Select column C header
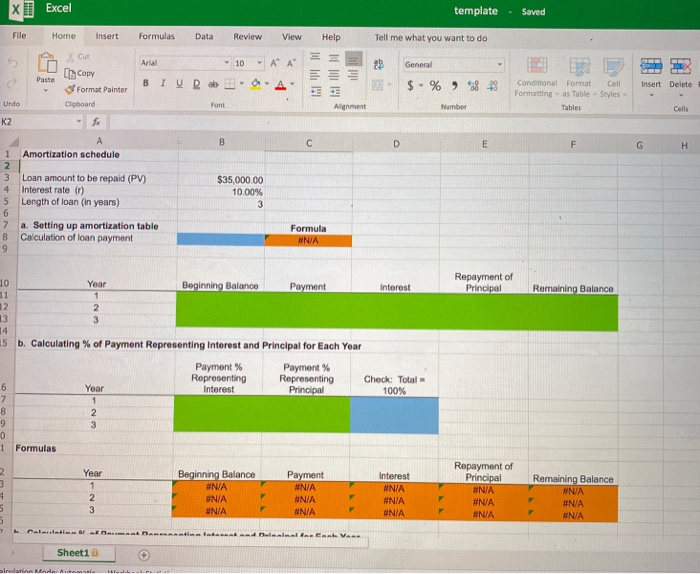Viewport: 700px width, 574px height. [309, 143]
